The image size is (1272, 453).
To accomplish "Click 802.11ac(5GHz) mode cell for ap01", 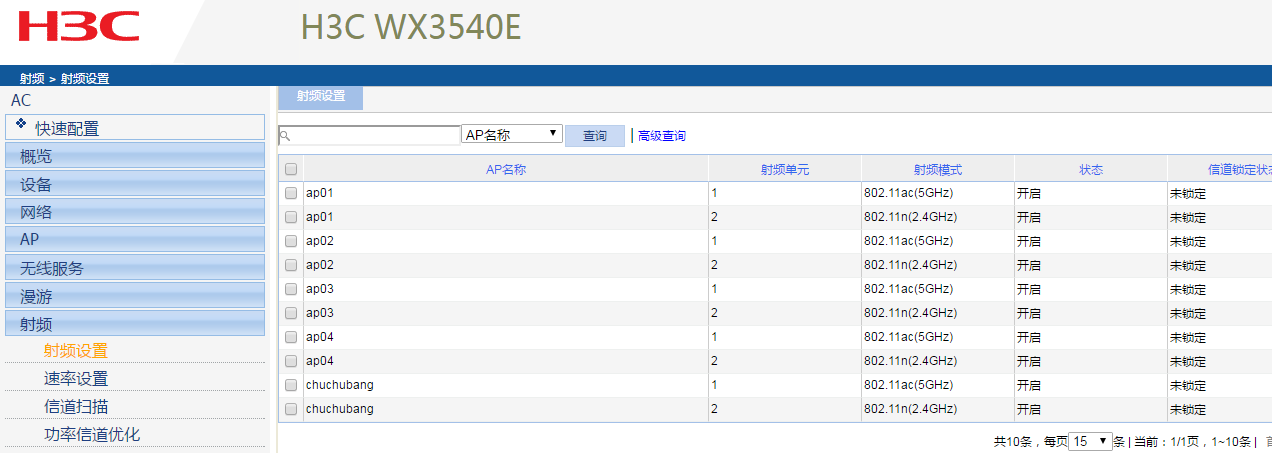I will (x=909, y=193).
